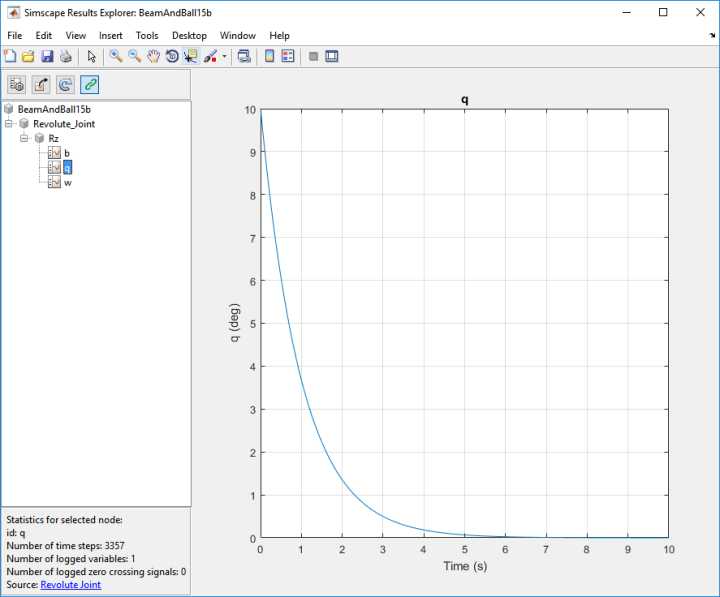Image resolution: width=720 pixels, height=597 pixels.
Task: Open the Edit menu
Action: click(x=44, y=35)
